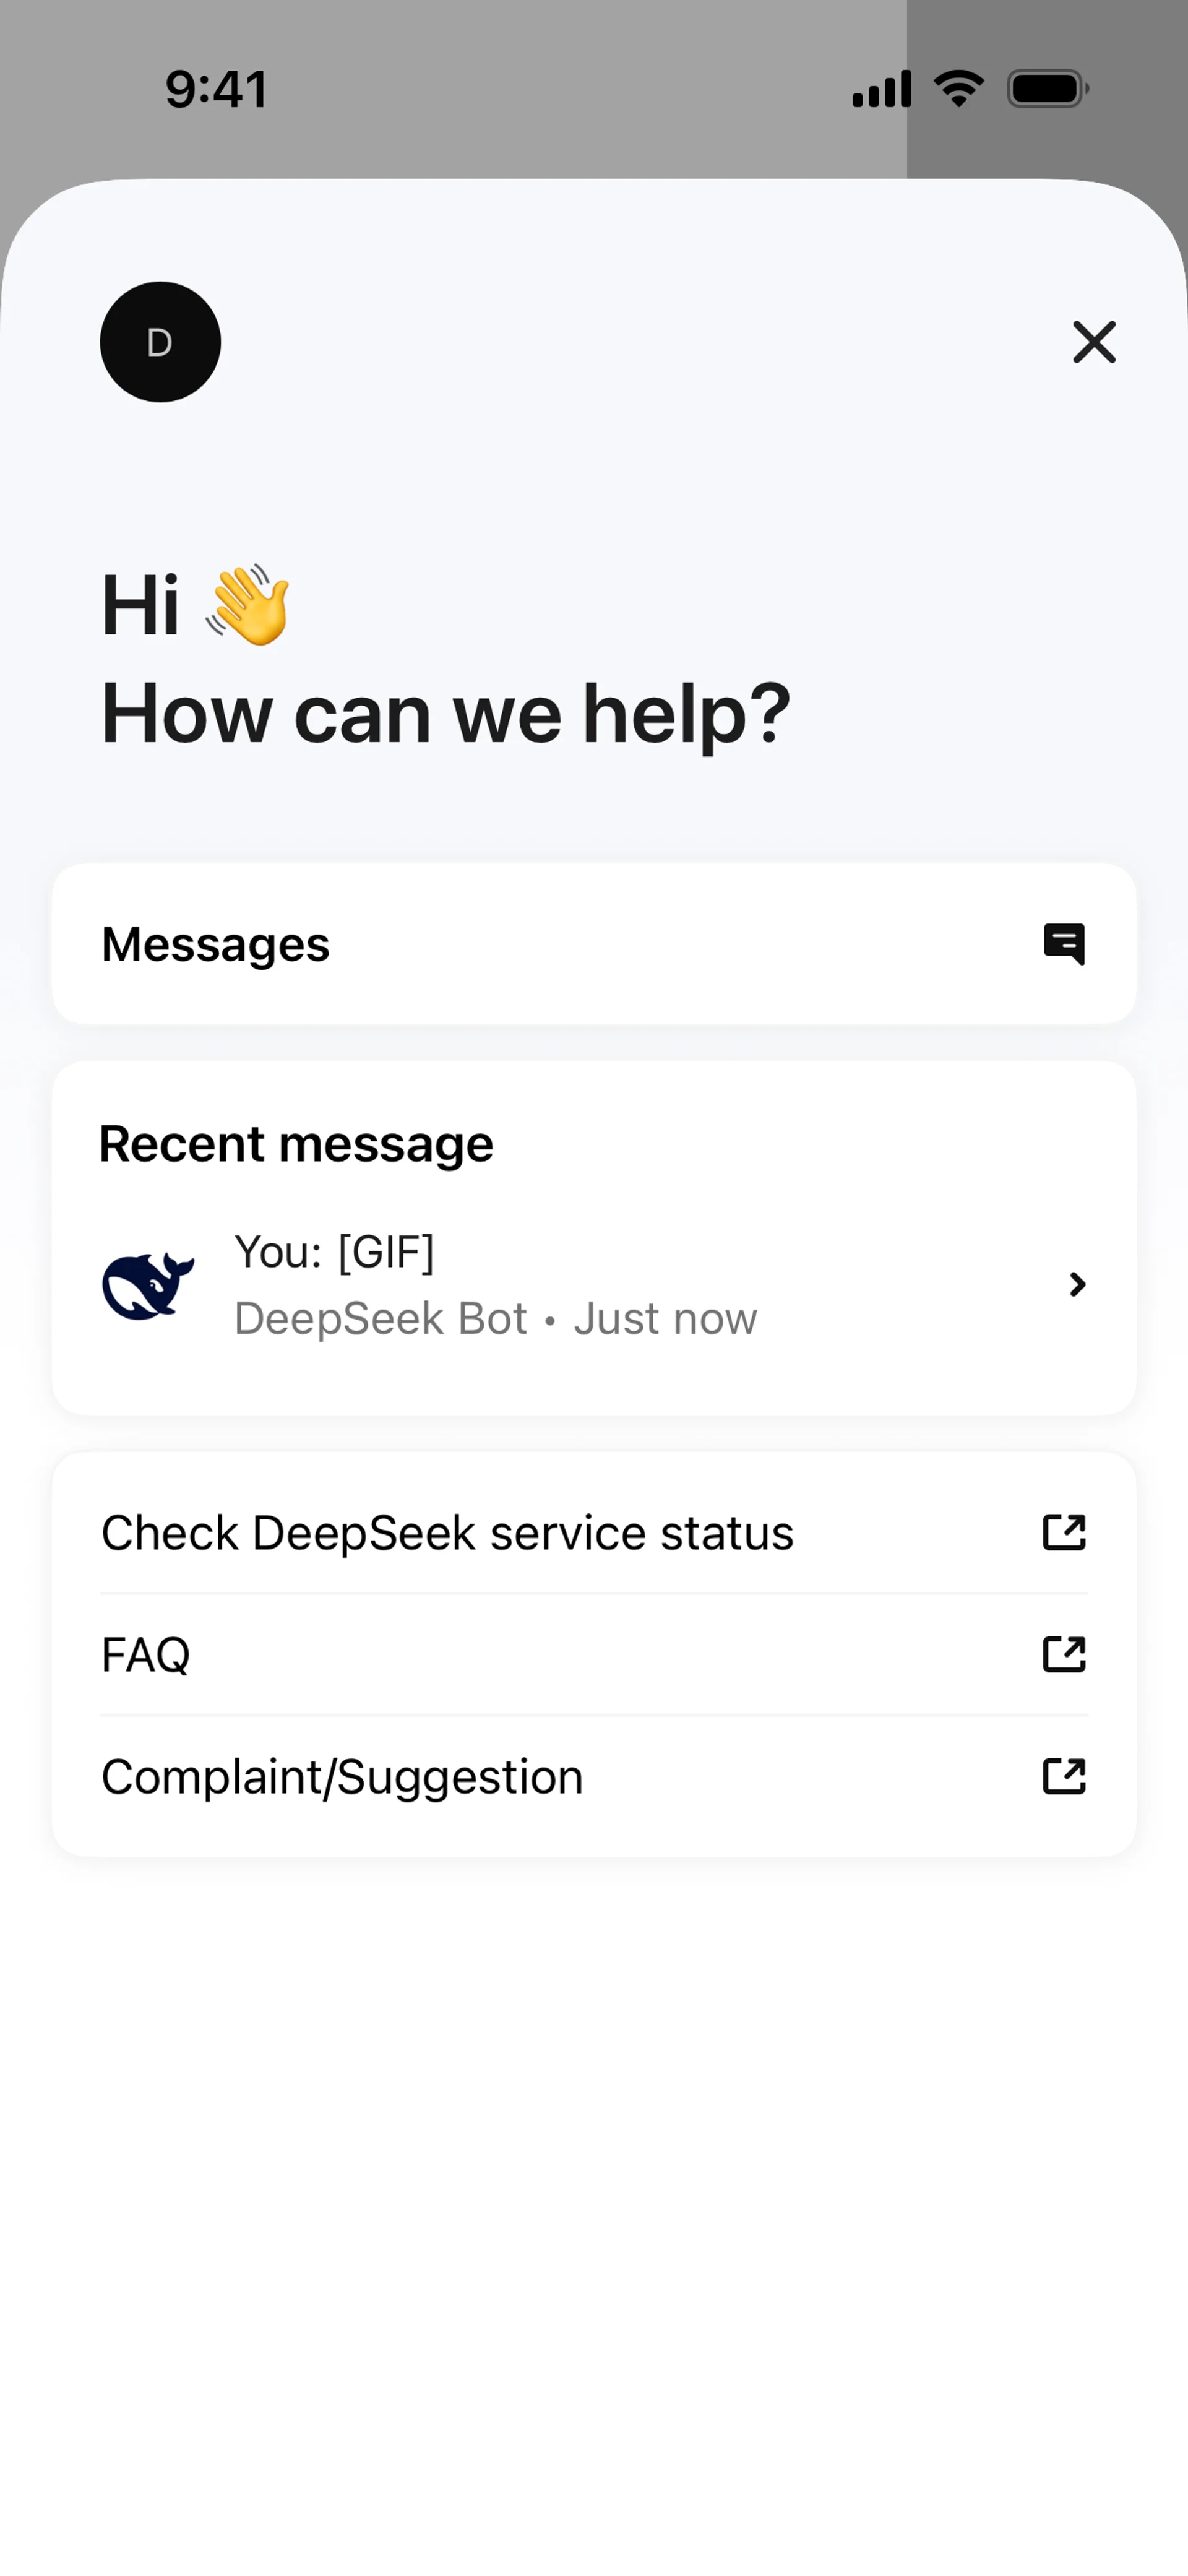The height and width of the screenshot is (2576, 1188).
Task: Click the "Recent message" heading
Action: 296,1143
